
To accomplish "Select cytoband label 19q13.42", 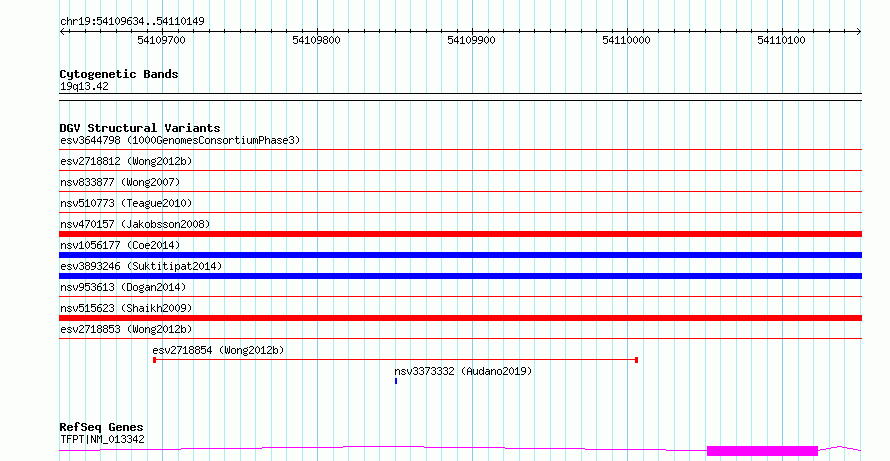I will pyautogui.click(x=84, y=86).
